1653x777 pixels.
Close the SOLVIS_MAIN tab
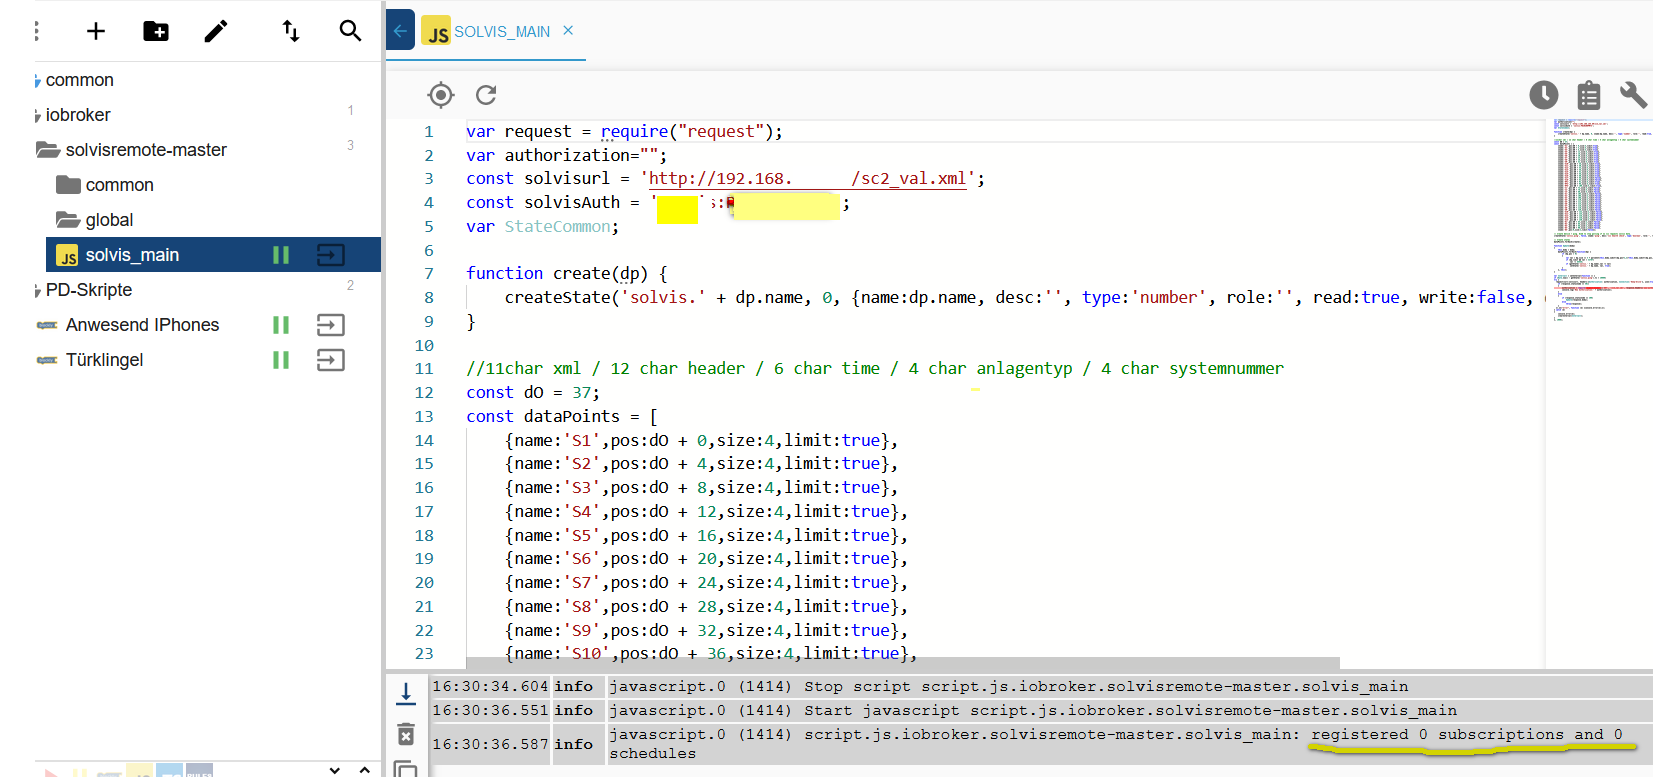(x=568, y=30)
